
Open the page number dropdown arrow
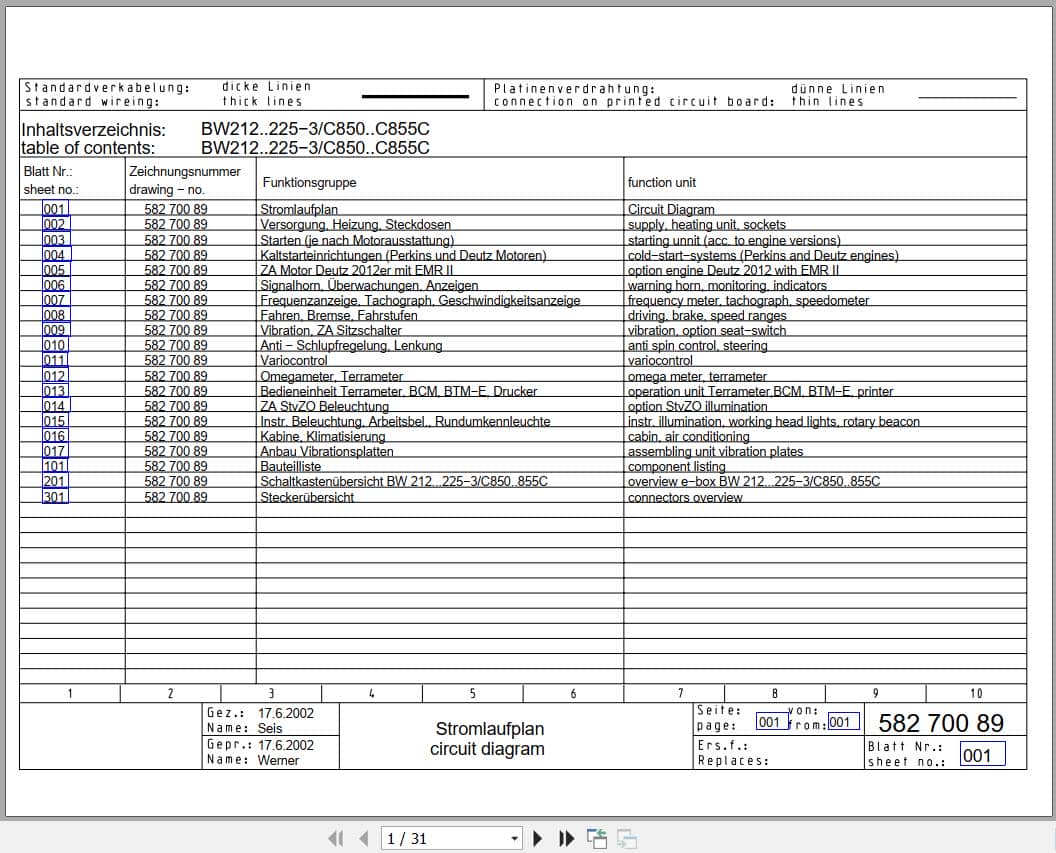pos(514,839)
